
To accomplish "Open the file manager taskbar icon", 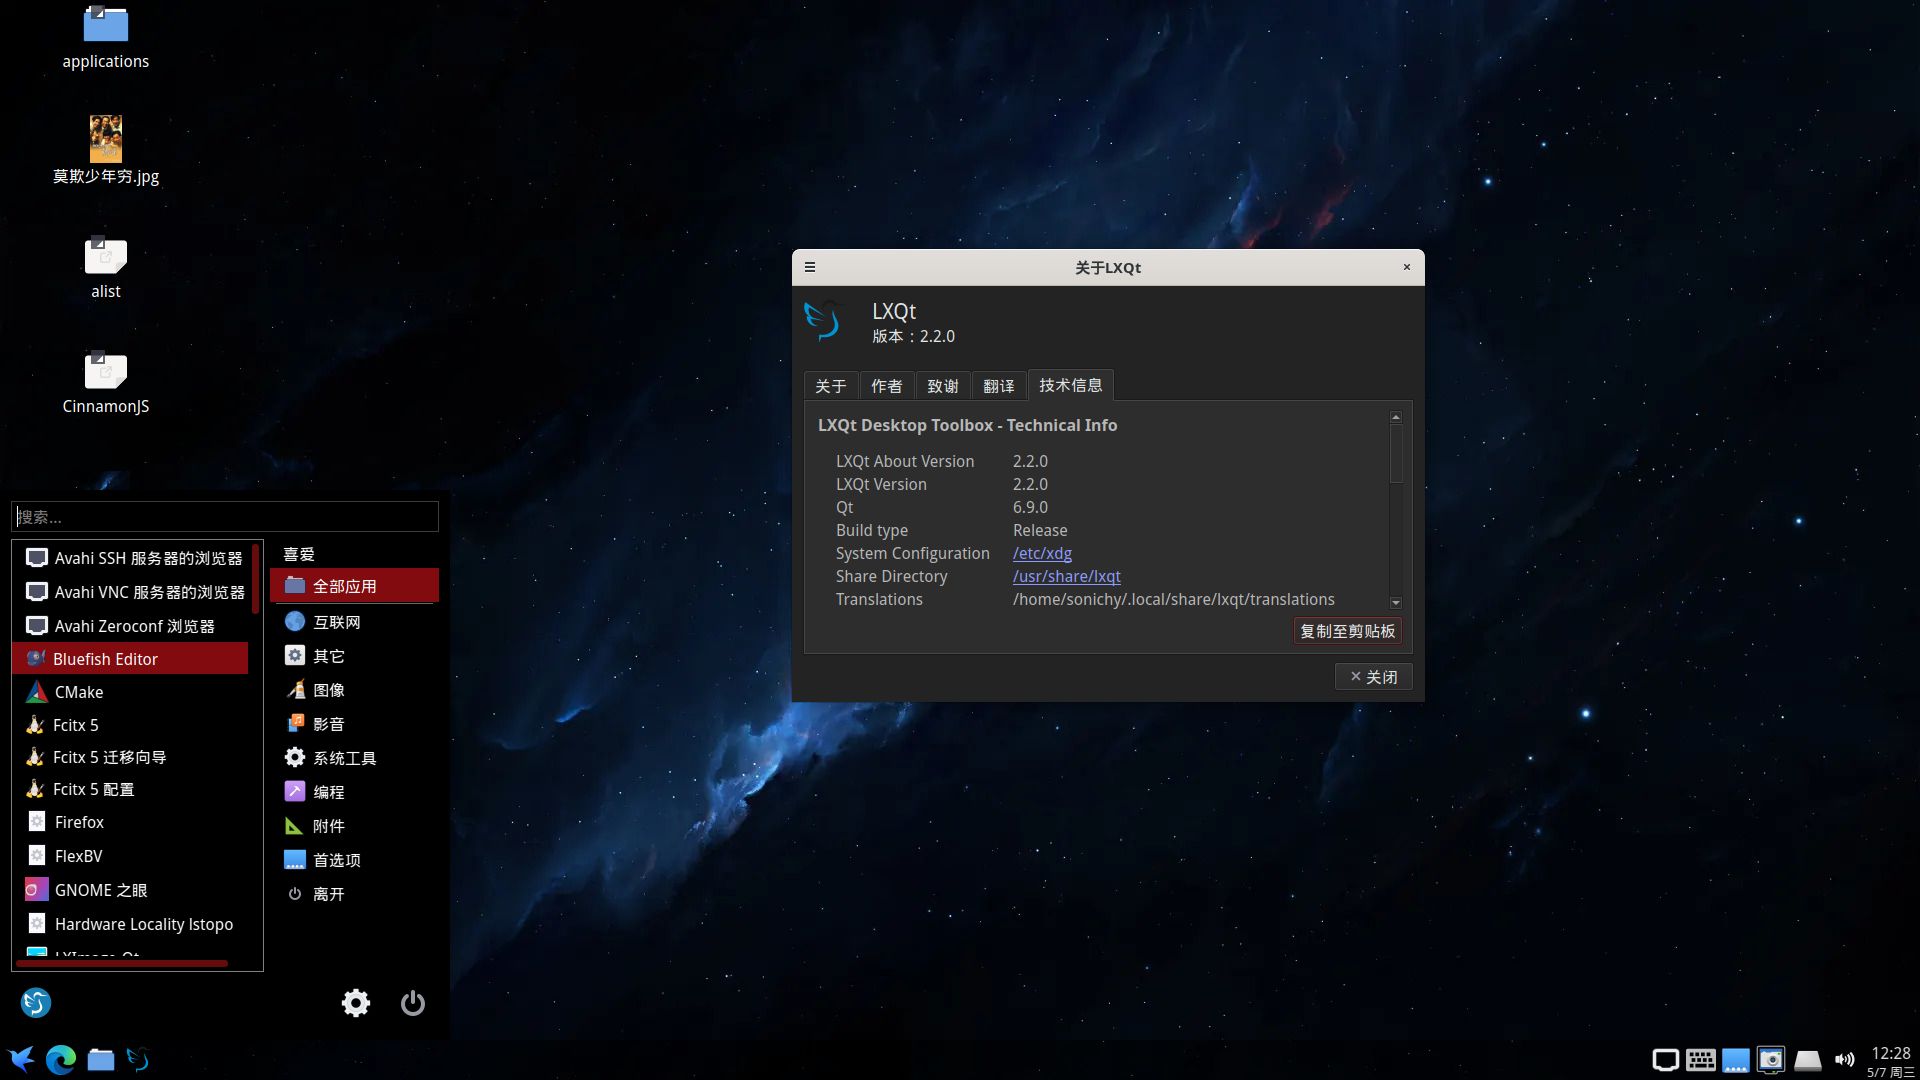I will click(x=100, y=1059).
